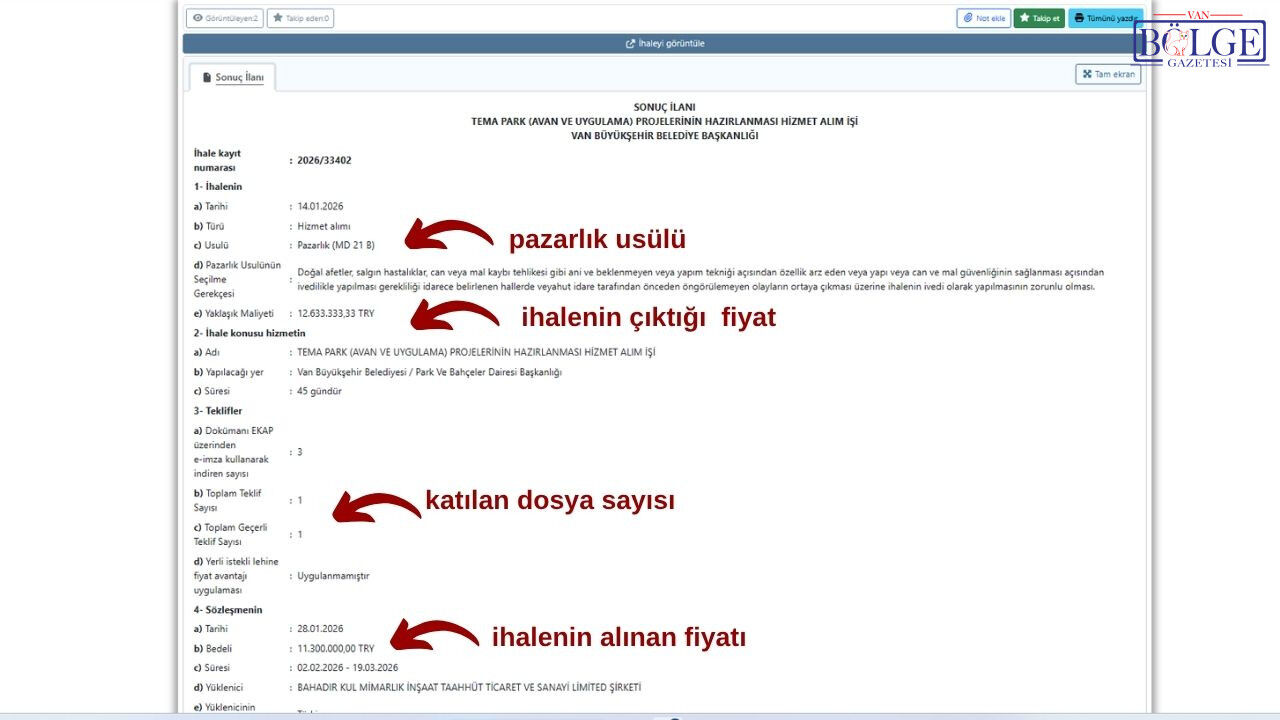Print all via Tümünü yazdır

pyautogui.click(x=1105, y=18)
